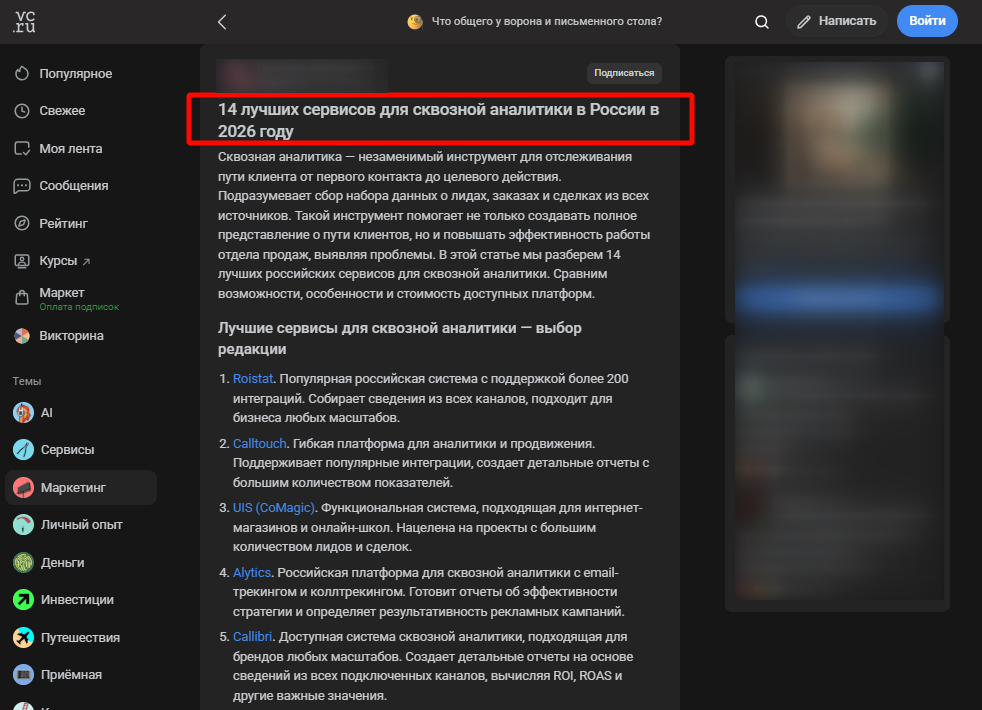The height and width of the screenshot is (710, 982).
Task: Click the Путешествия airplane icon
Action: coord(23,637)
